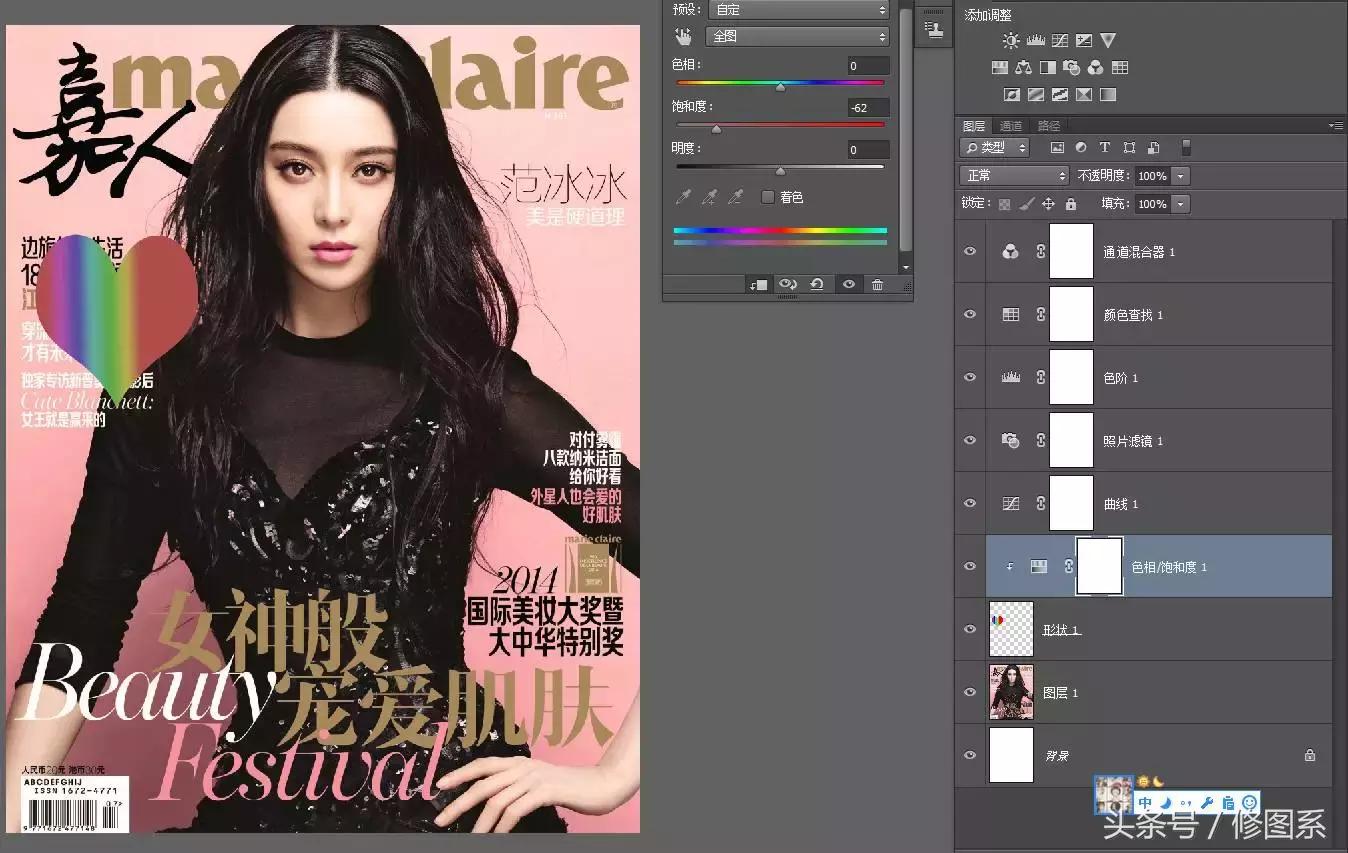Select the Color Balance scales icon

[1024, 67]
